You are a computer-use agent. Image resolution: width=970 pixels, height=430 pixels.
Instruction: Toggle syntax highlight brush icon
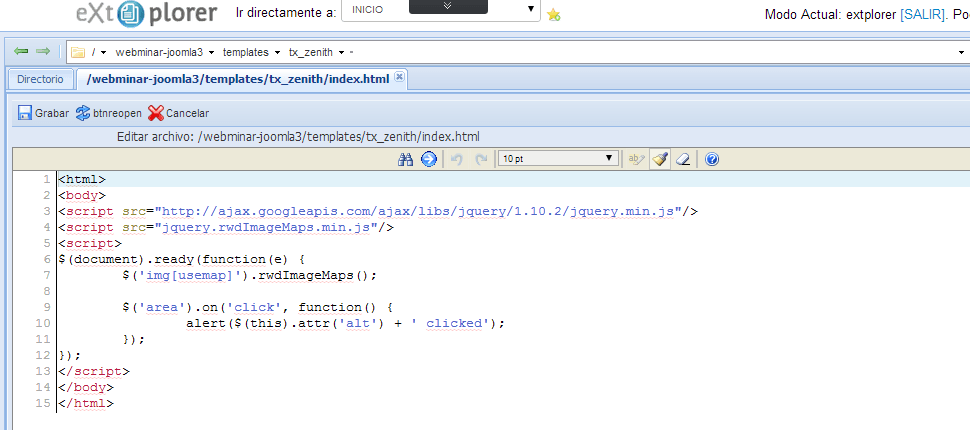[x=660, y=160]
